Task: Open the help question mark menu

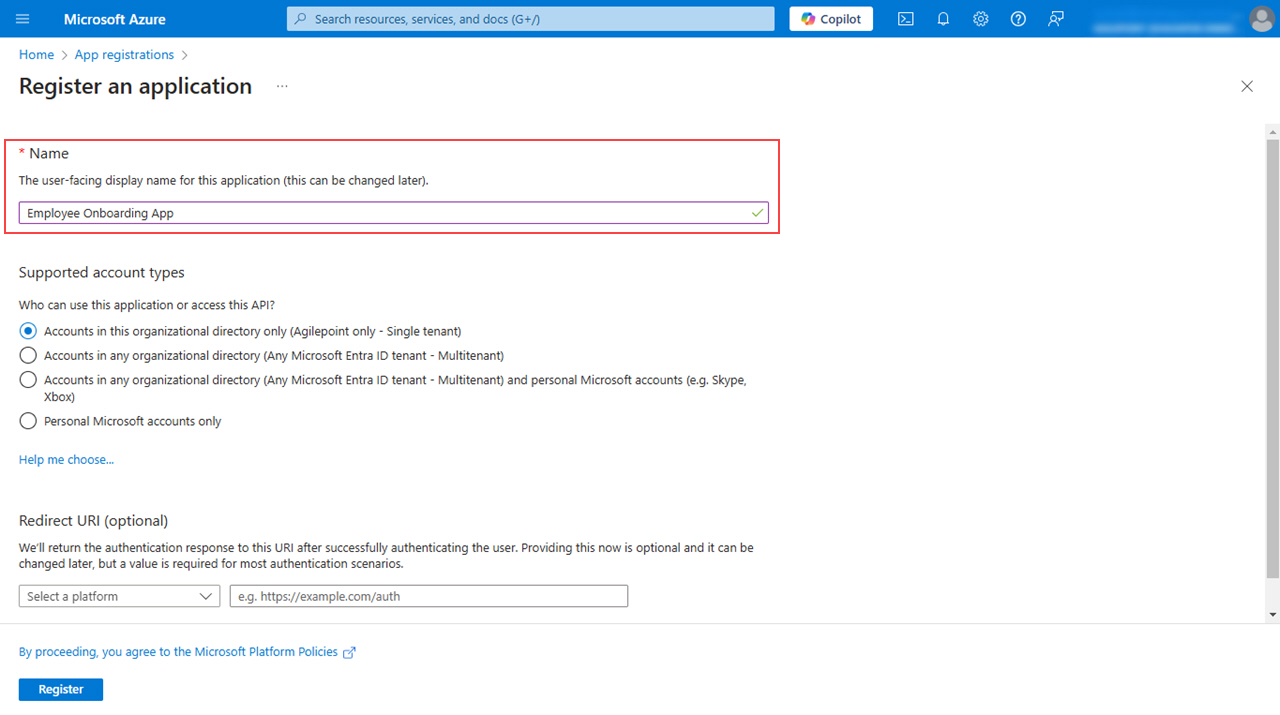Action: click(x=1018, y=19)
